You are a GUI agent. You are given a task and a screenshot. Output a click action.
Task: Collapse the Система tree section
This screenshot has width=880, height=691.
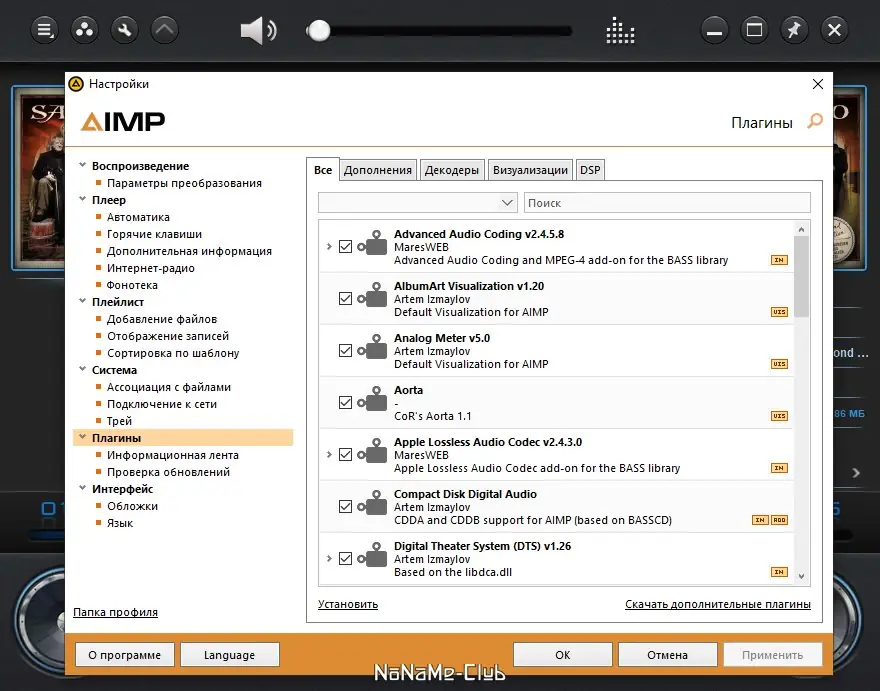click(x=82, y=369)
